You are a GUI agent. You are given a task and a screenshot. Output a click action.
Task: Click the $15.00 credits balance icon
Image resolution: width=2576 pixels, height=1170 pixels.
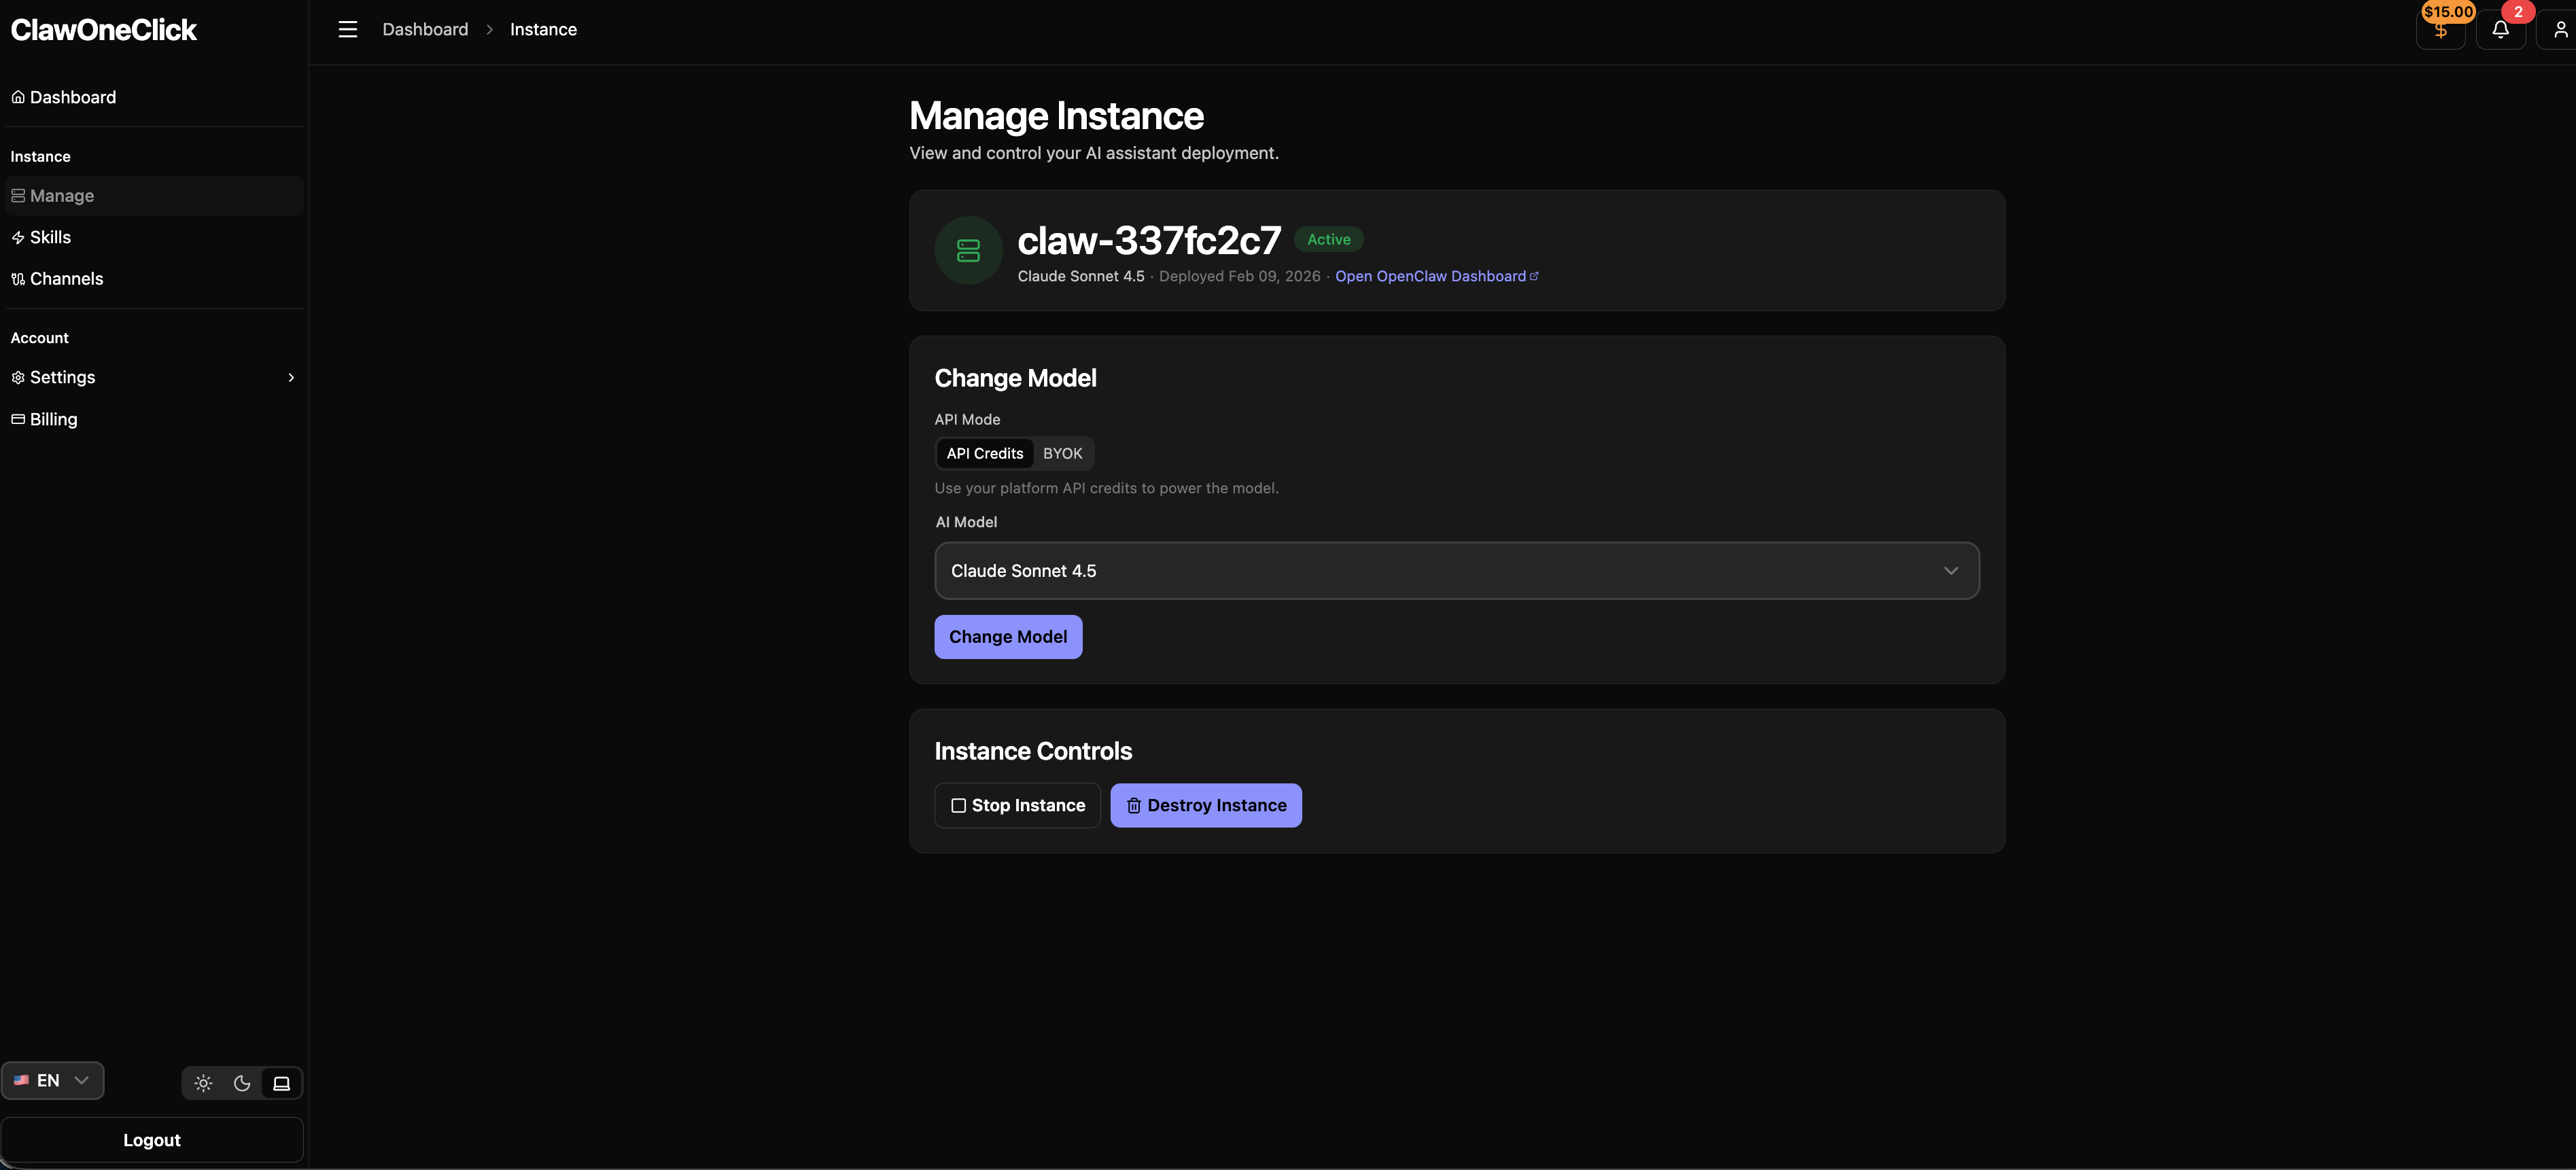click(2441, 29)
